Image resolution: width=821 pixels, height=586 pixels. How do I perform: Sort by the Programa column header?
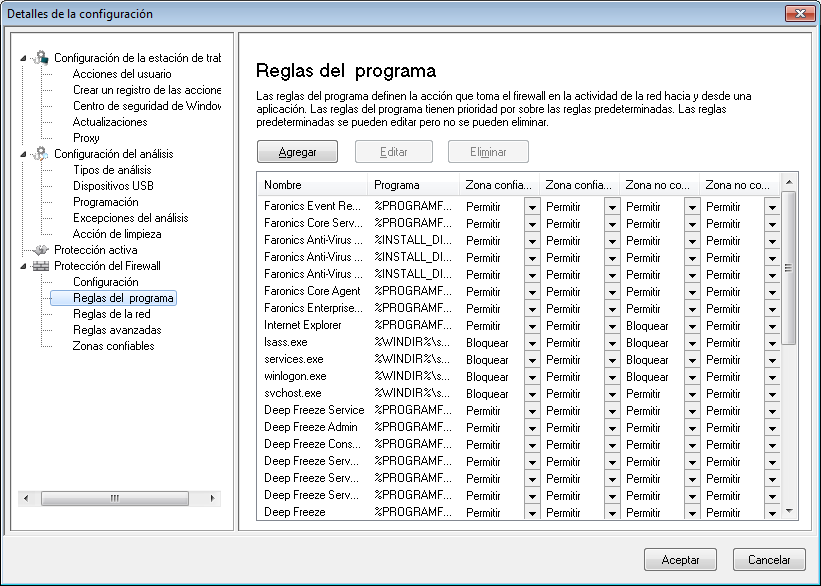pyautogui.click(x=414, y=185)
